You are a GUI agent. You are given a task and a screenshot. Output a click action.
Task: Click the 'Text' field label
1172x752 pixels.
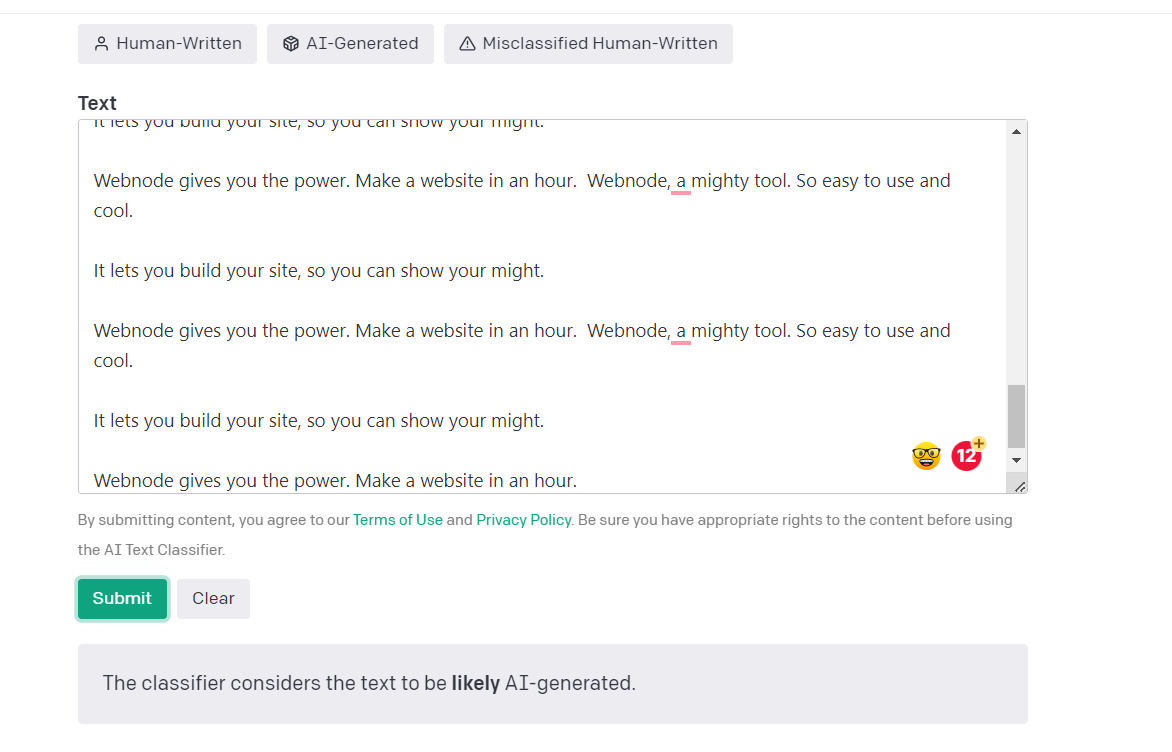click(97, 103)
